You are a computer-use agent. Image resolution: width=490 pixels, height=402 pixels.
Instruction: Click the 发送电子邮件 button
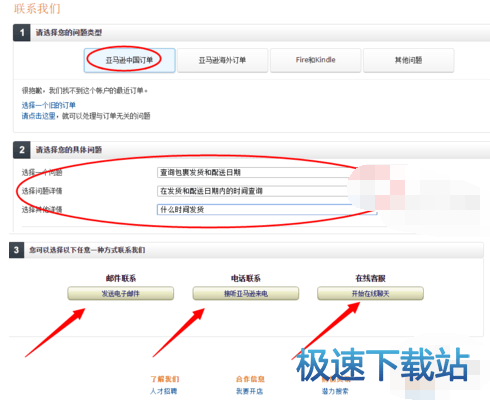coord(121,293)
